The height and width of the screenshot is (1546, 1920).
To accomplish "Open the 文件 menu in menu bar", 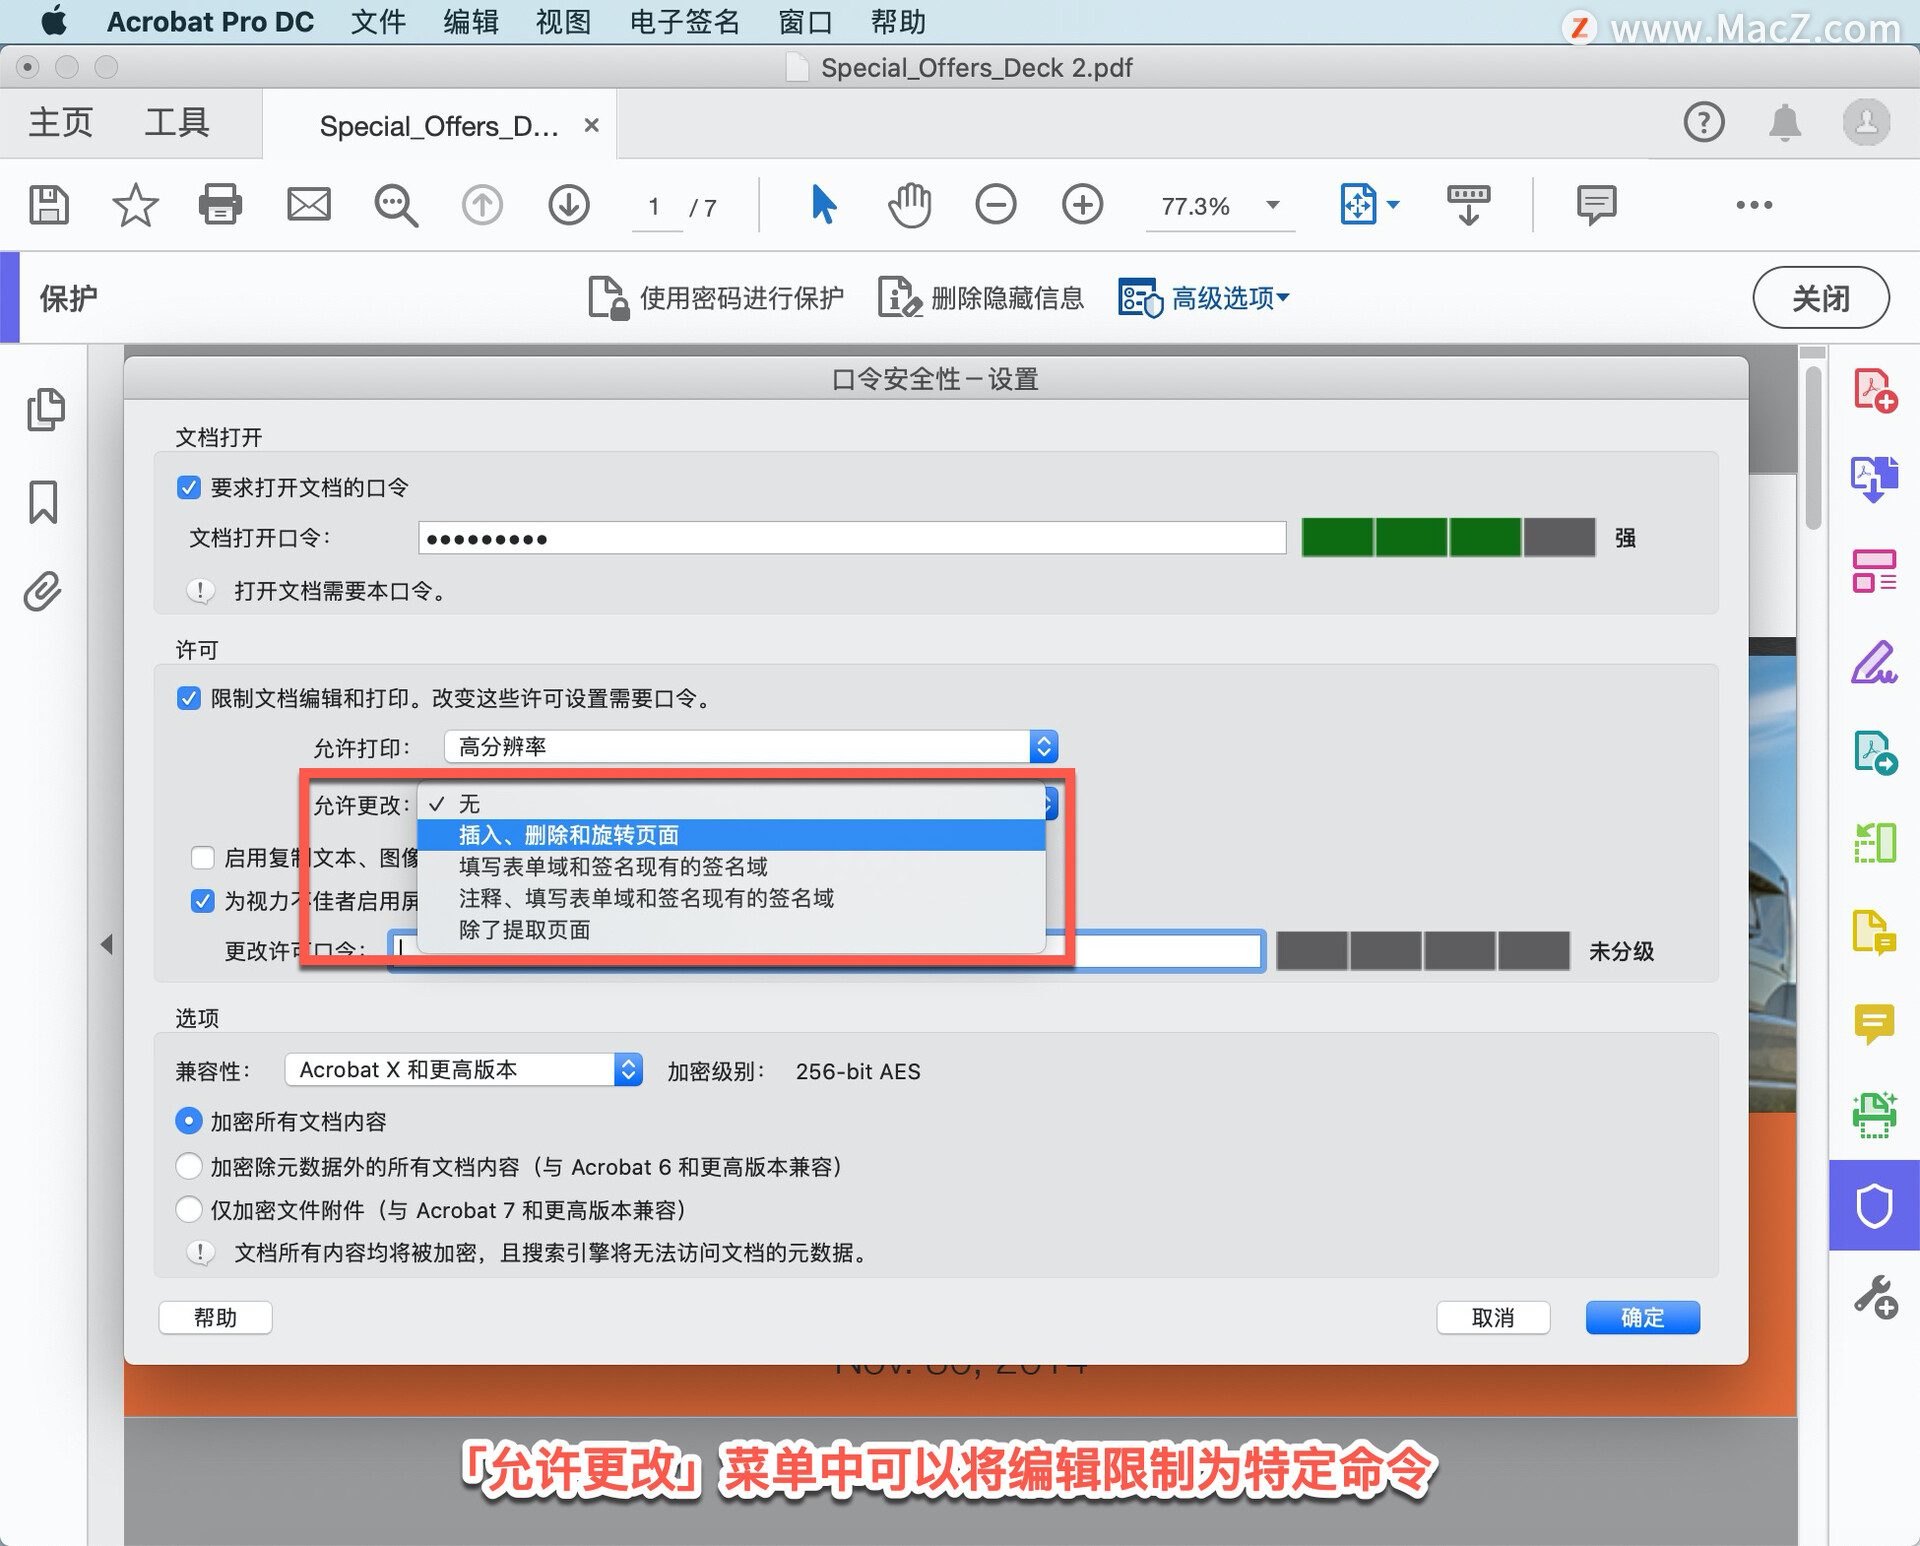I will (x=378, y=21).
